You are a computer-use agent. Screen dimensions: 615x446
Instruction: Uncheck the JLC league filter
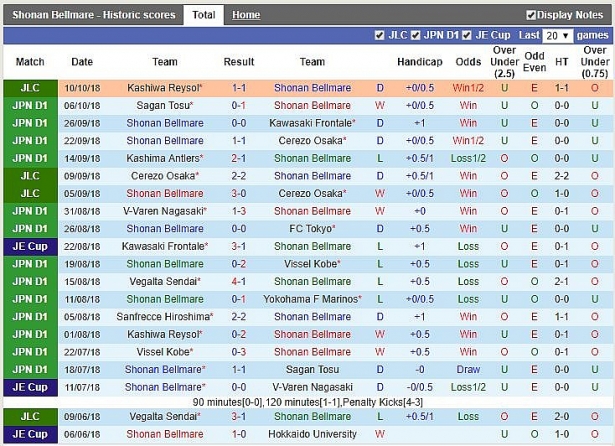(379, 36)
